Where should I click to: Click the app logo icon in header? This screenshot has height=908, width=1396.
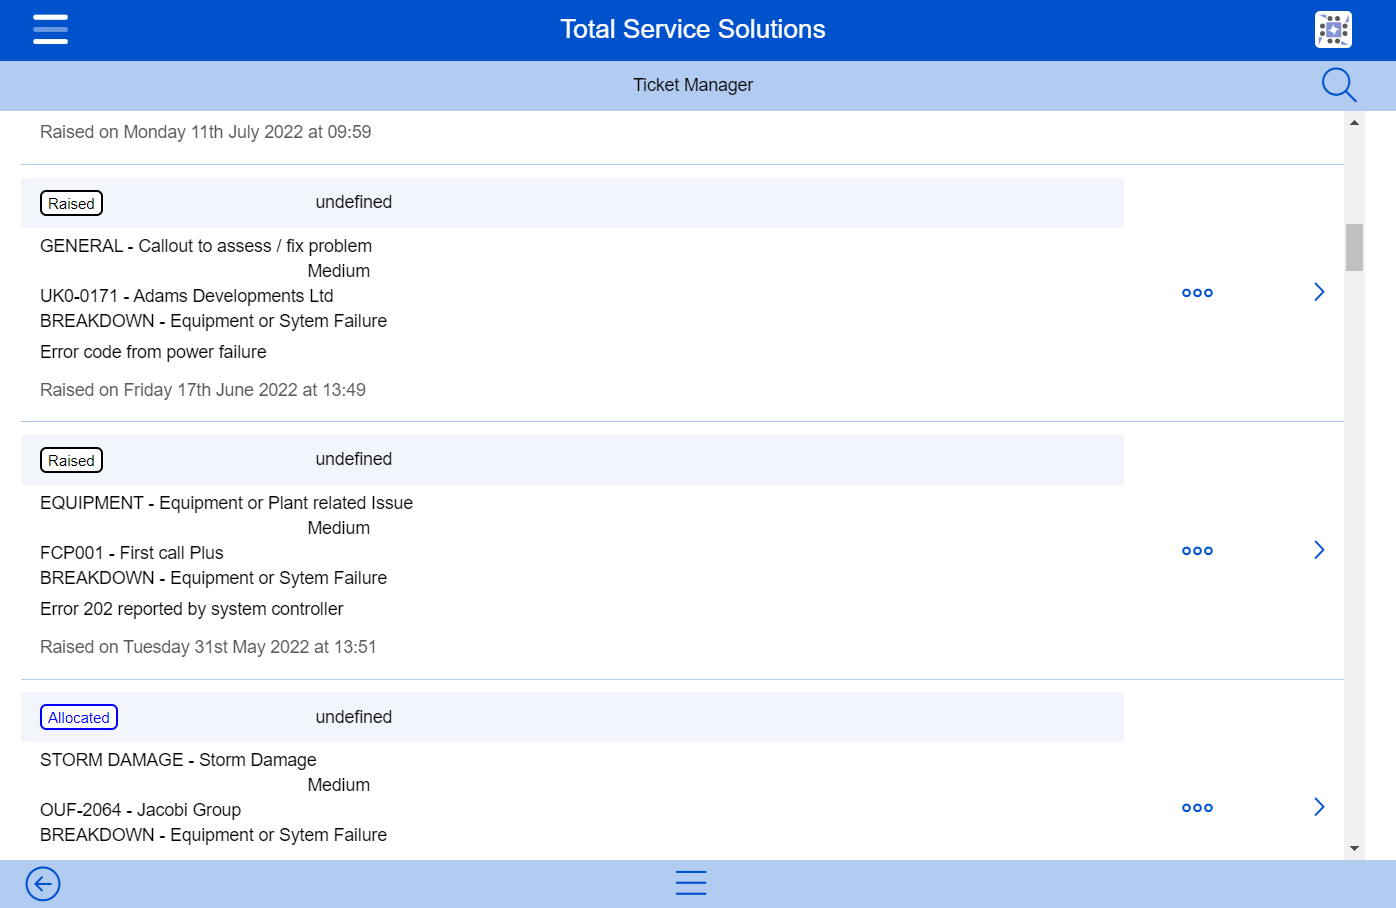point(1333,29)
